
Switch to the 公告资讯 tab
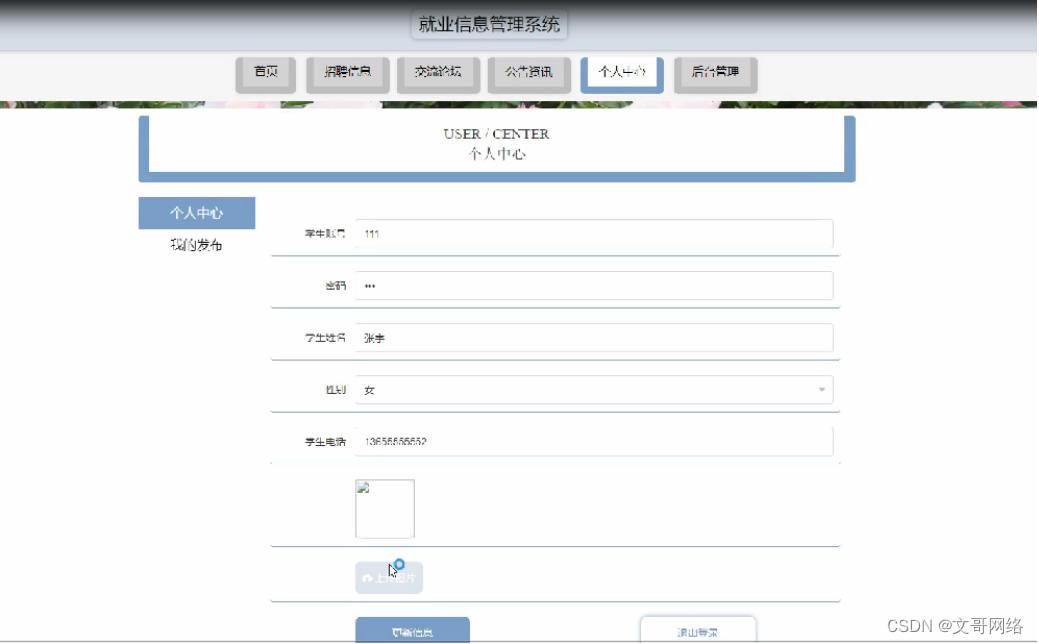click(x=529, y=74)
